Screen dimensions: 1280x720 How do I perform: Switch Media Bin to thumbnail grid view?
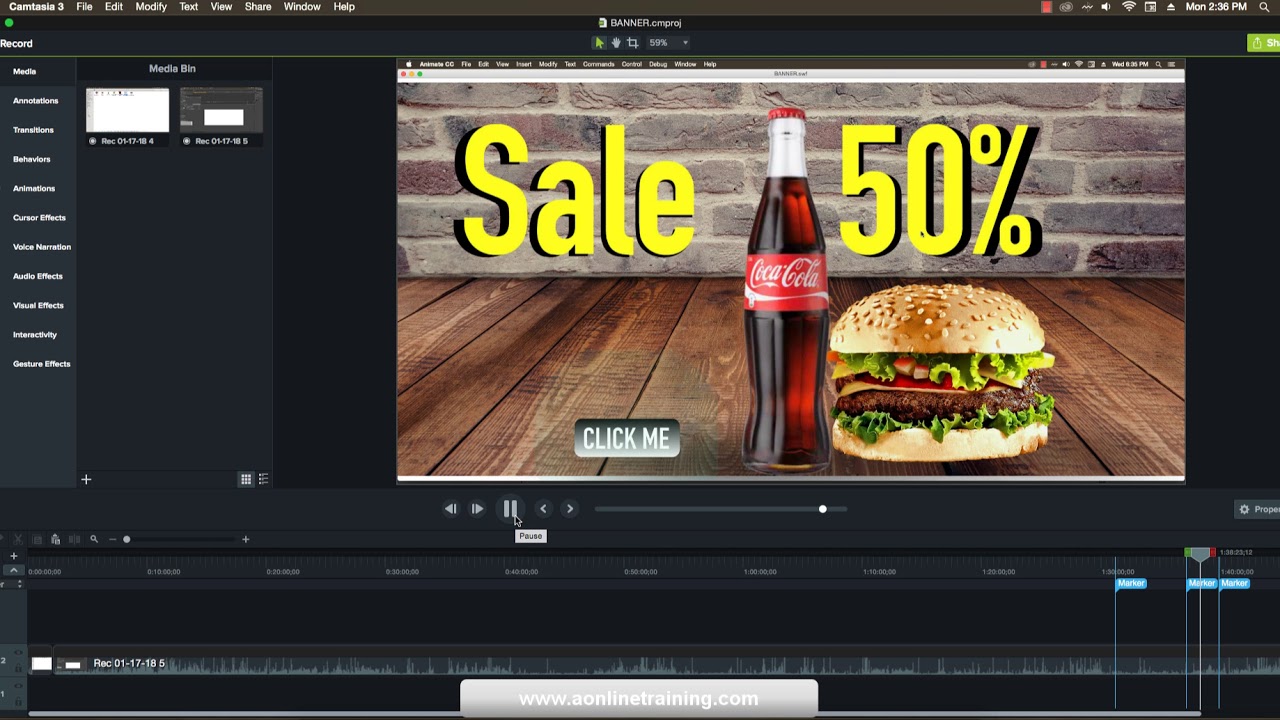245,480
